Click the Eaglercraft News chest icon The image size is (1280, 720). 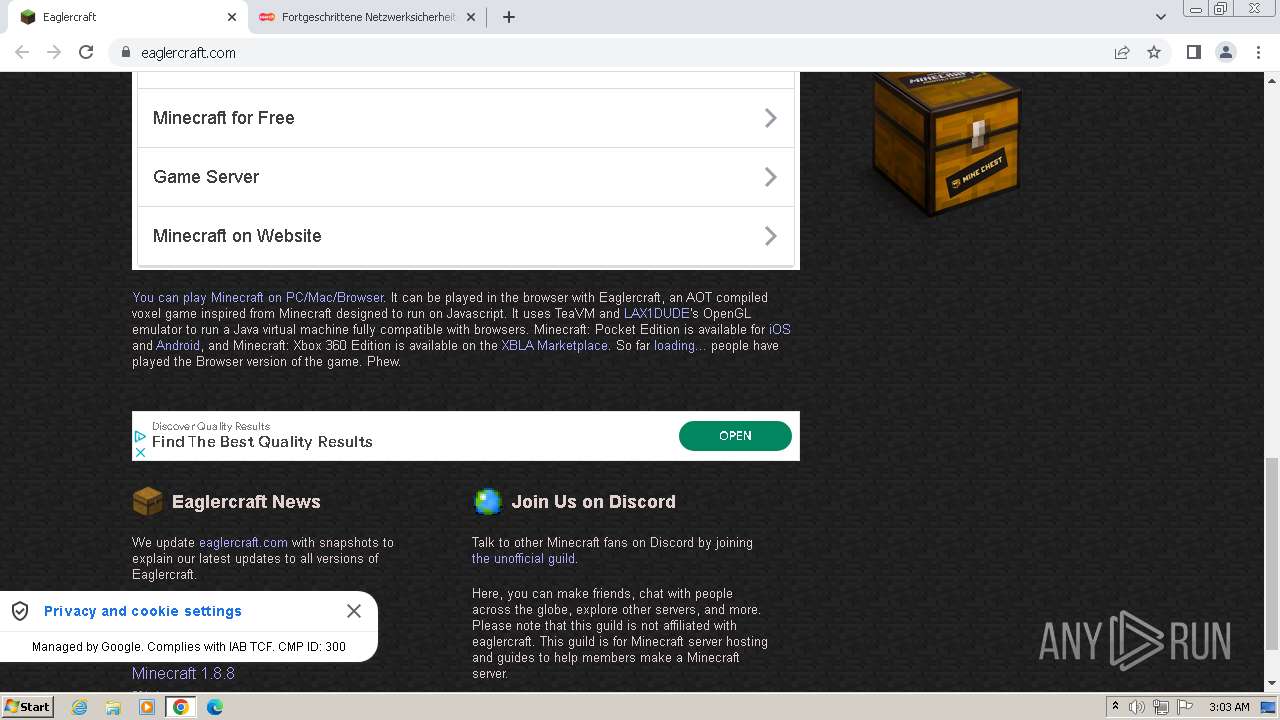(147, 501)
